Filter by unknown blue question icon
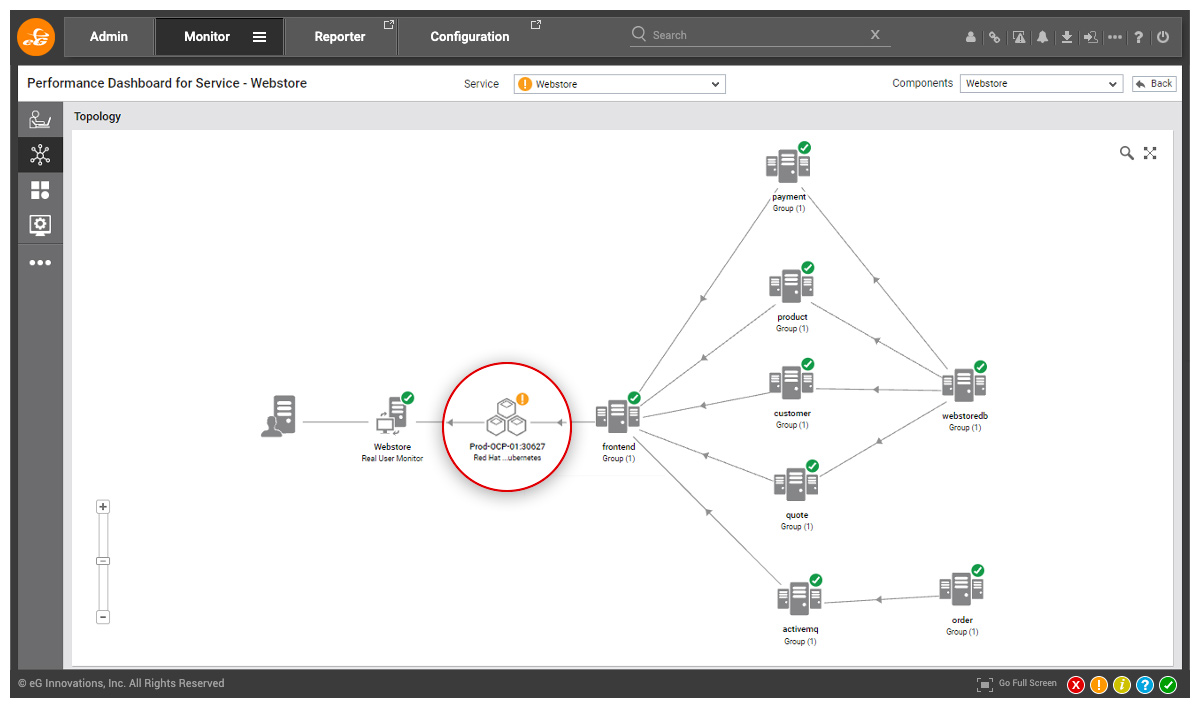The image size is (1200, 708). (x=1145, y=685)
